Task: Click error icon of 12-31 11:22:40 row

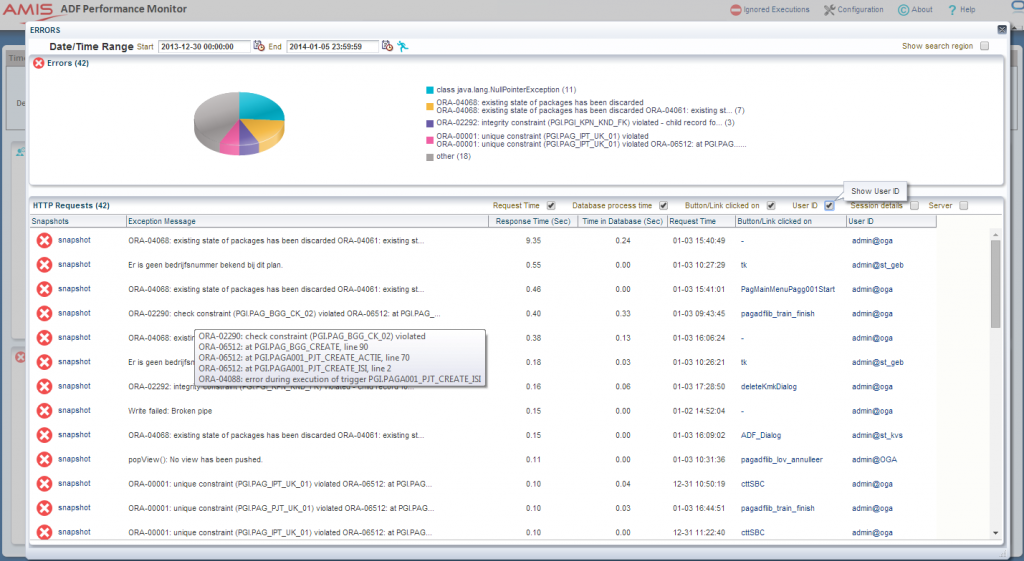Action: pos(44,532)
